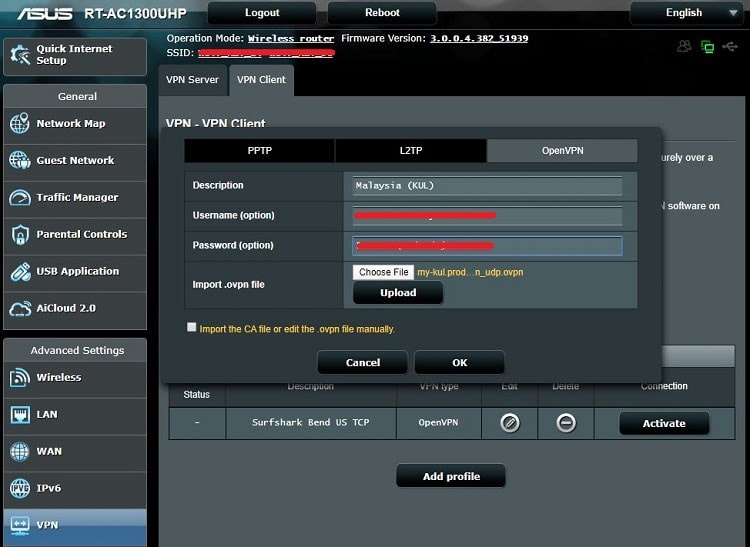Image resolution: width=750 pixels, height=547 pixels.
Task: Click the USB Application icon
Action: (20, 271)
